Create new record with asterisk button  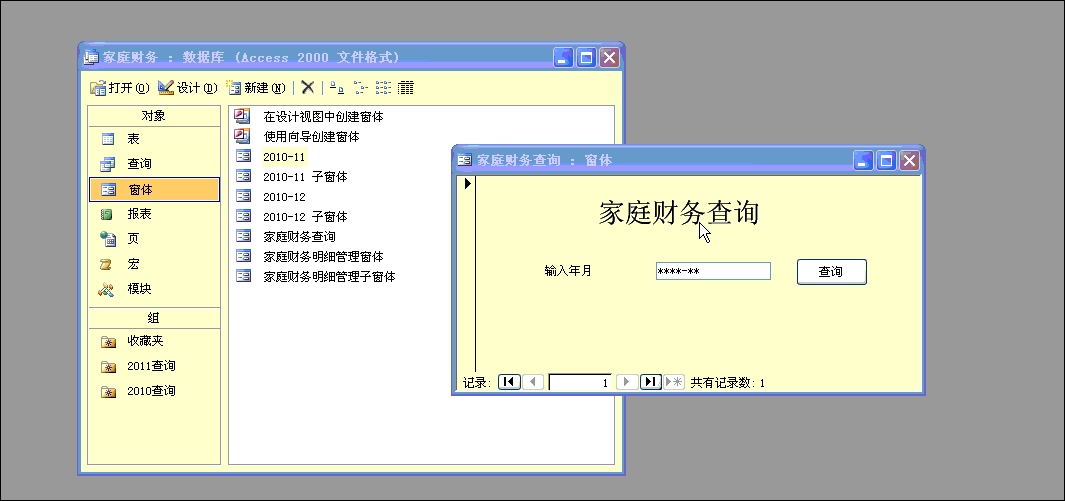[674, 382]
